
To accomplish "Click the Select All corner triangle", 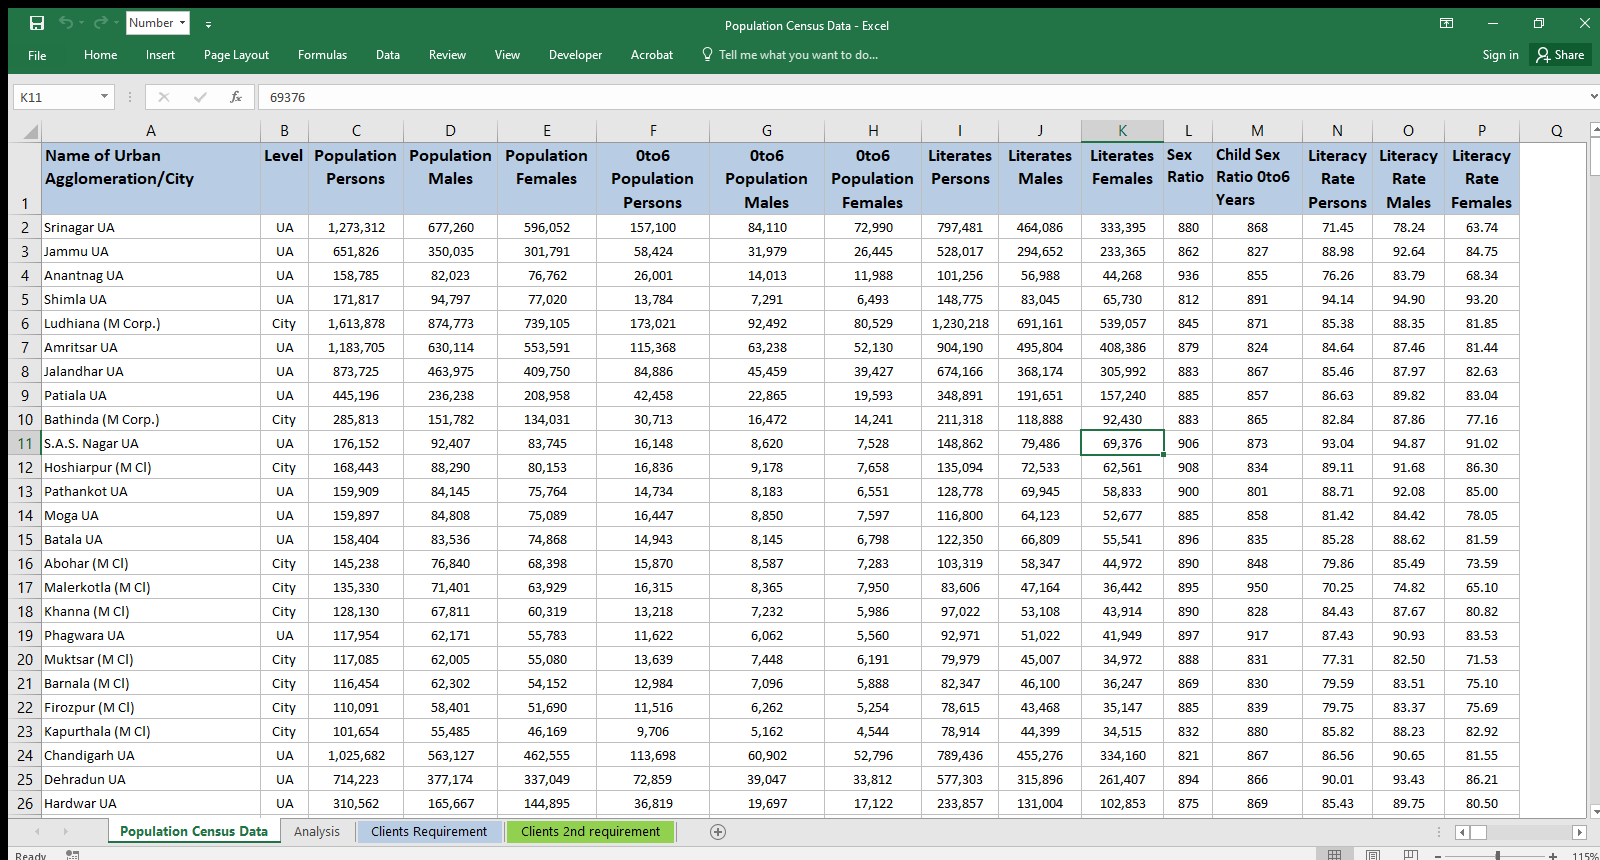I will (x=30, y=131).
